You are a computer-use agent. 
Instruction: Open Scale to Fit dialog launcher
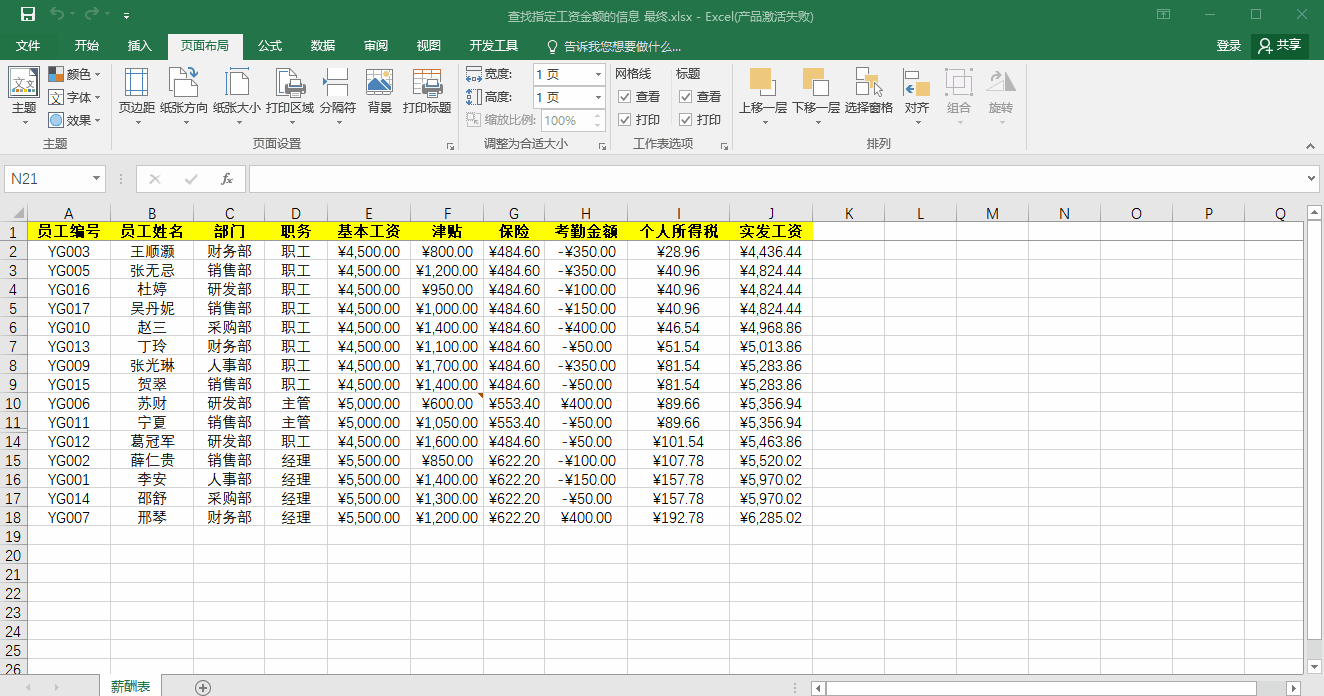click(x=602, y=146)
